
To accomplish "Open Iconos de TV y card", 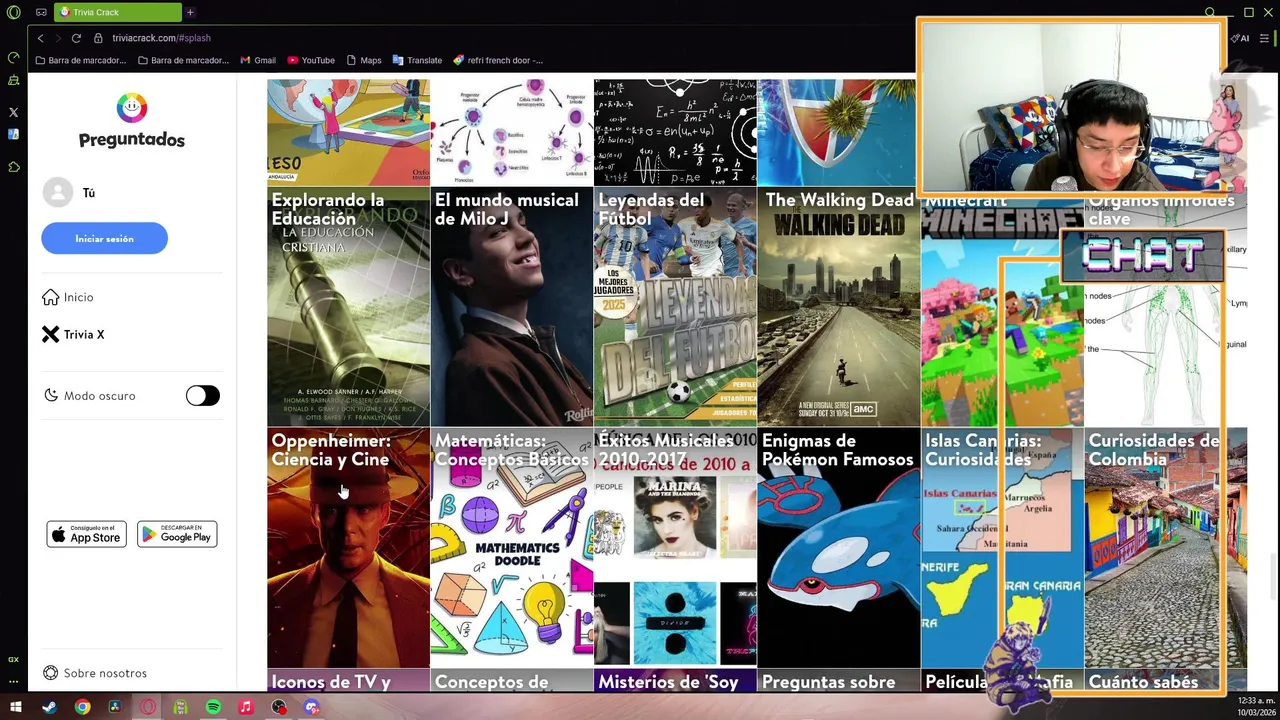I will pyautogui.click(x=348, y=681).
